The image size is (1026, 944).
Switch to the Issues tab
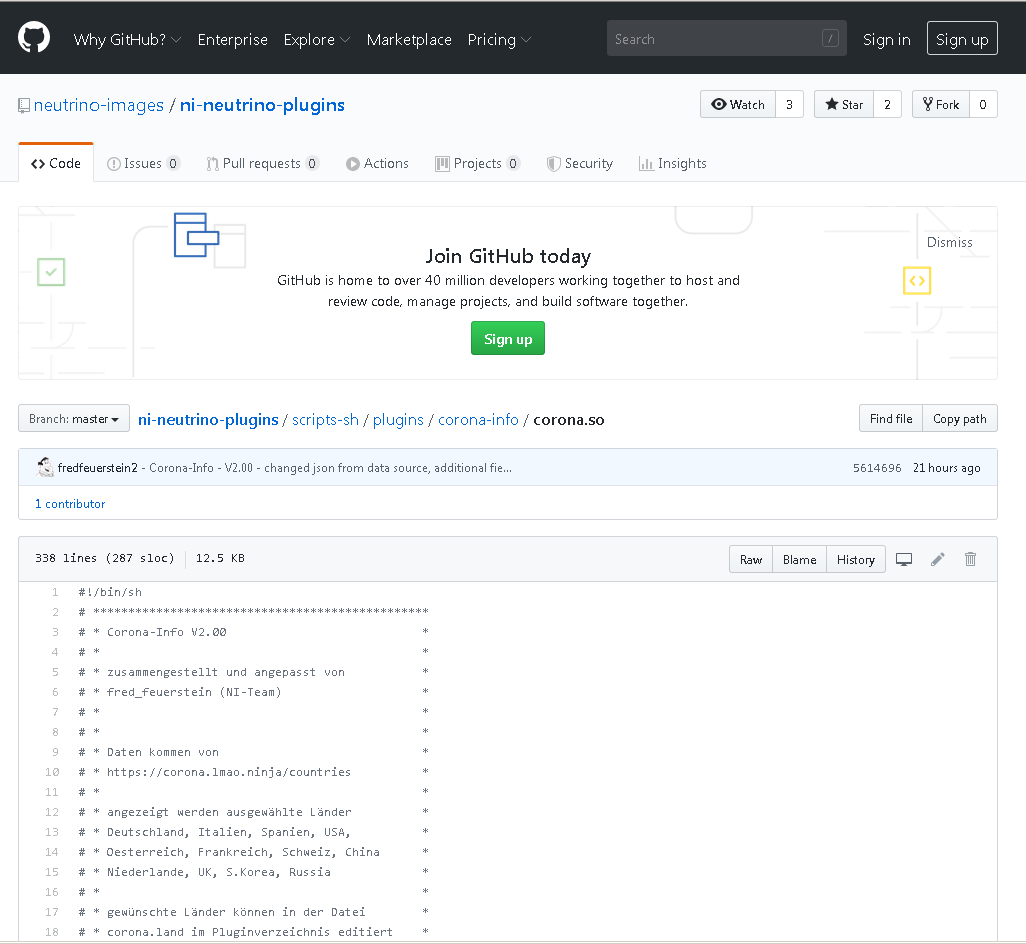143,164
